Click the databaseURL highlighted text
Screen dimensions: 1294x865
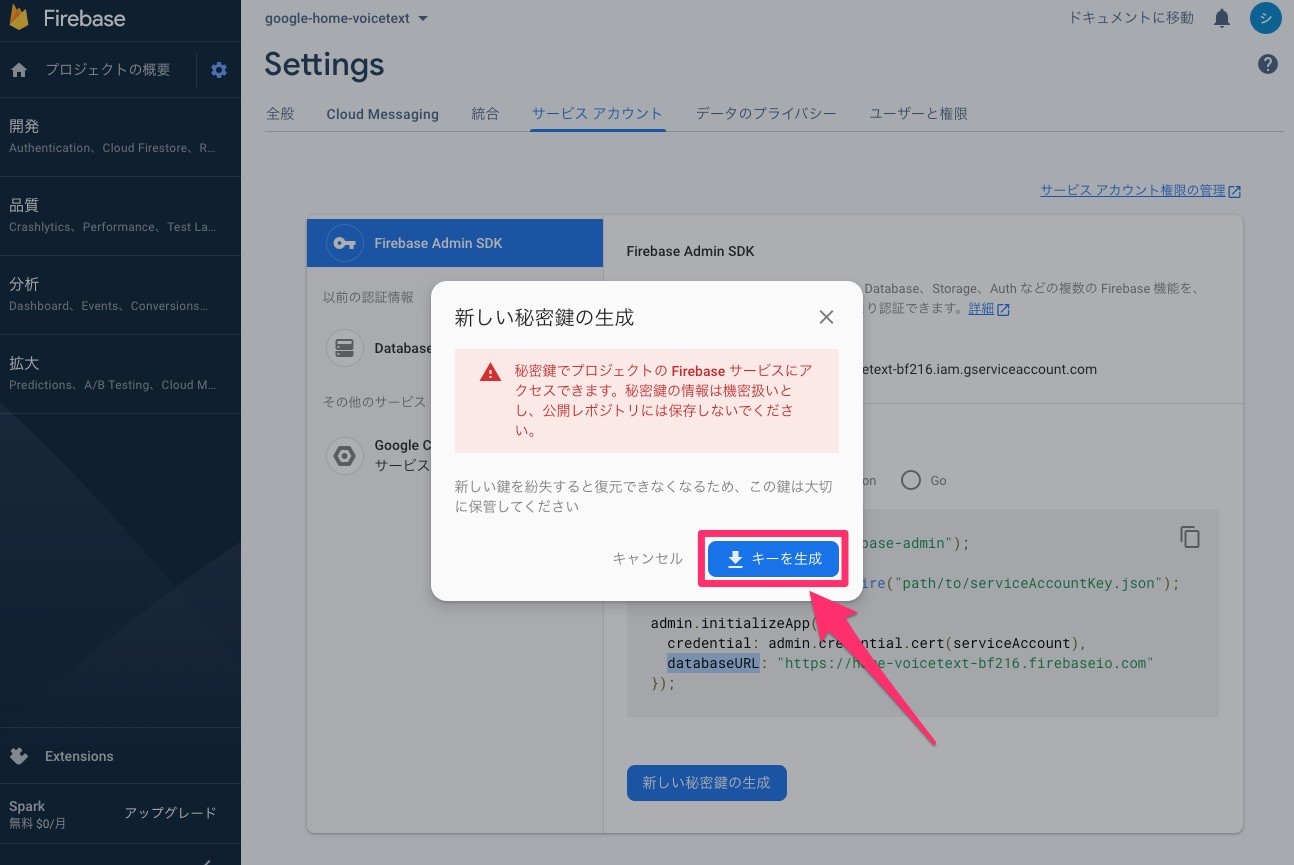[x=714, y=663]
